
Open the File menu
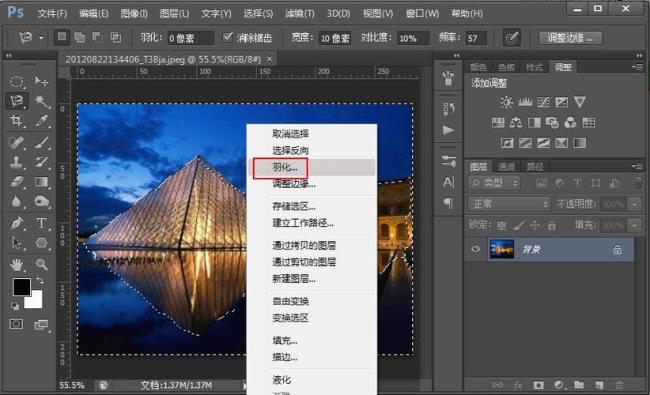pyautogui.click(x=52, y=14)
